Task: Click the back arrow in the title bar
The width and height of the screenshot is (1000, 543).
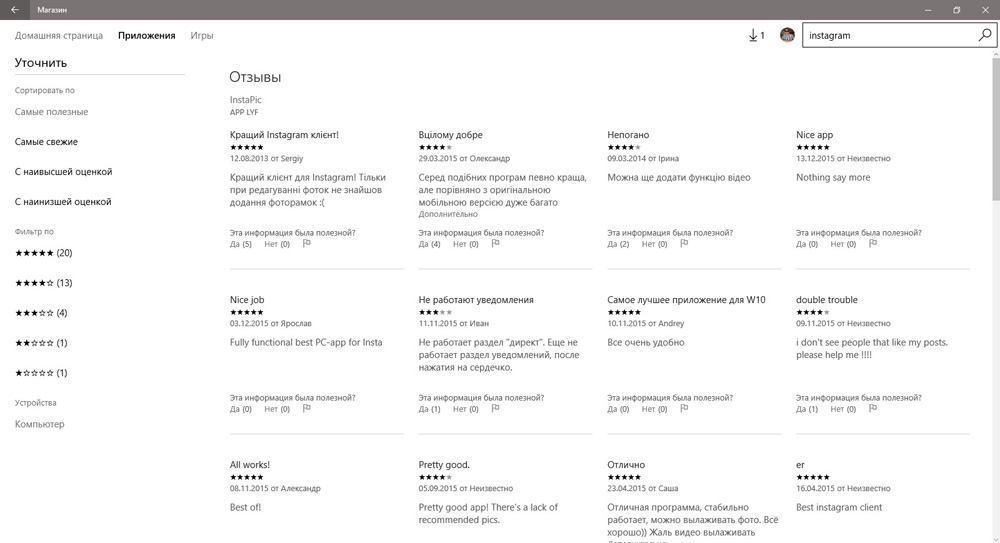Action: click(15, 10)
